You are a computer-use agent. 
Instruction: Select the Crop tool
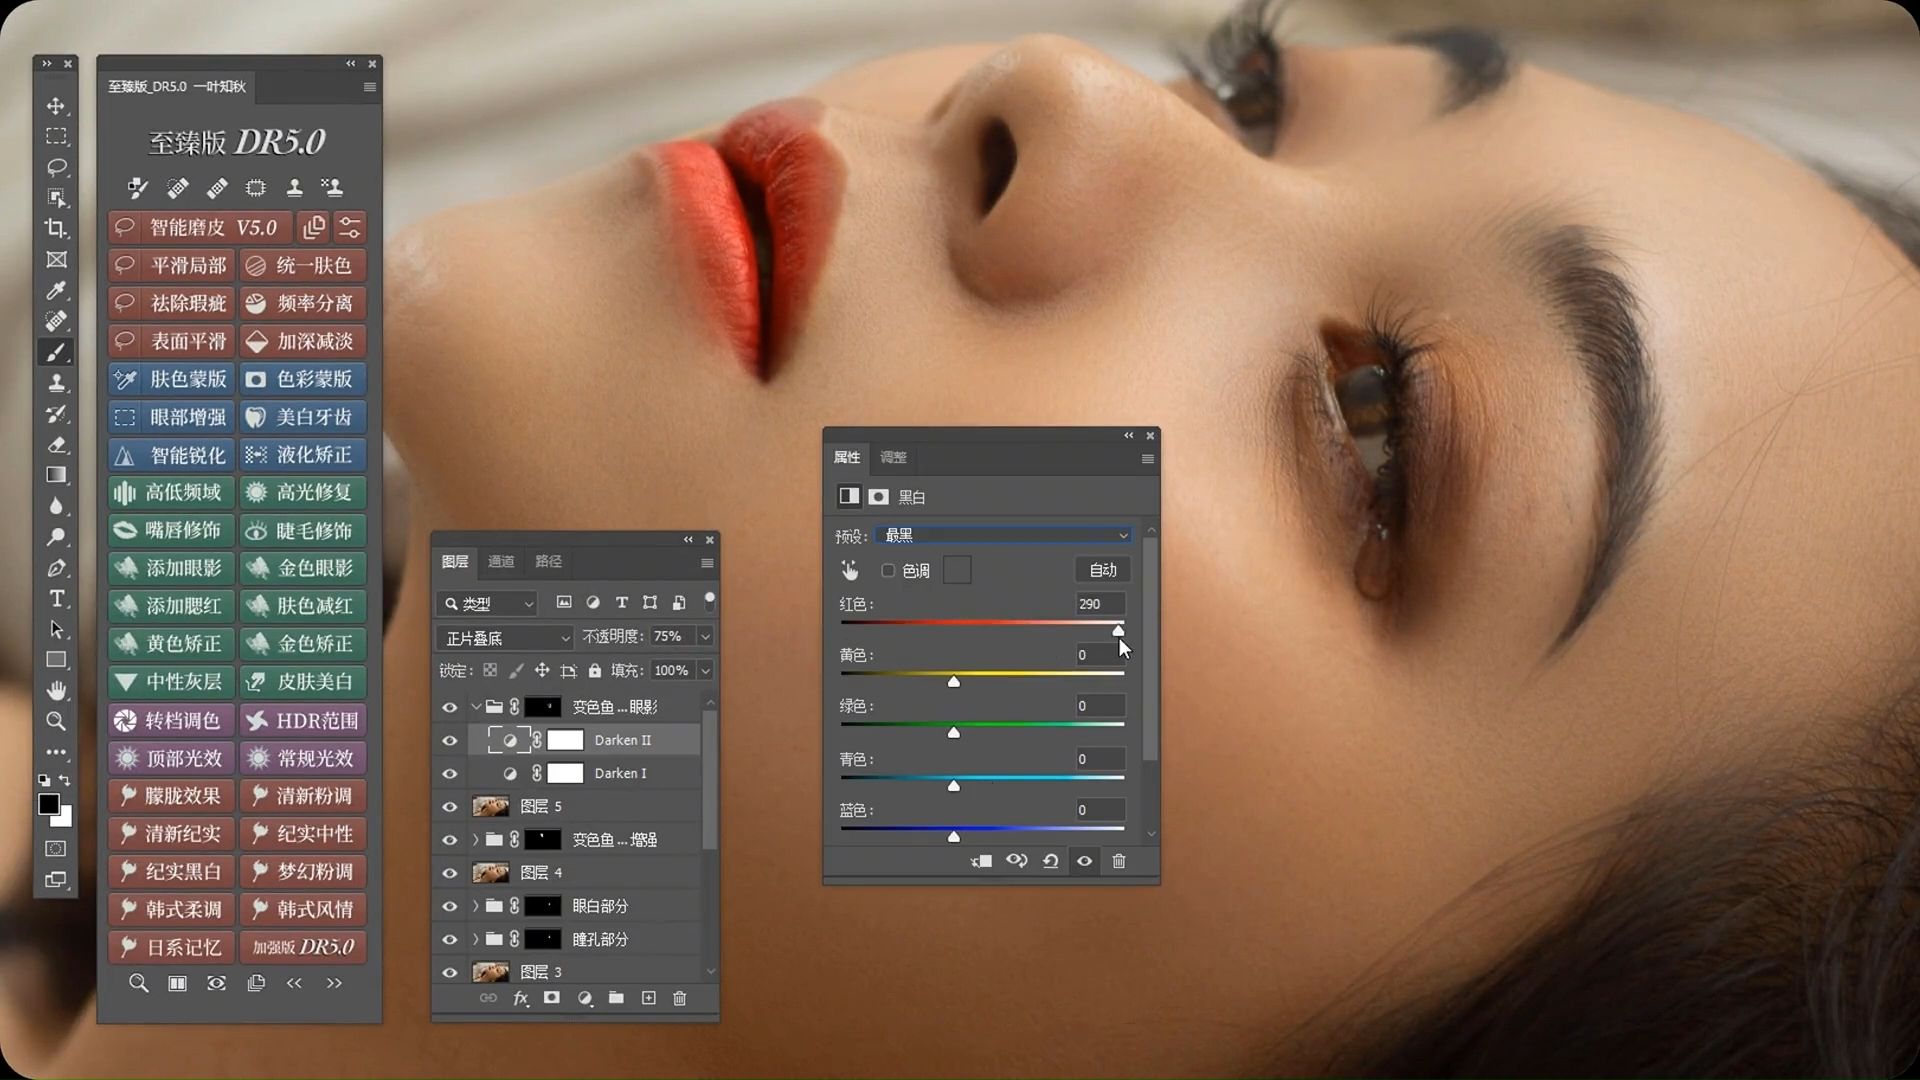pos(56,229)
